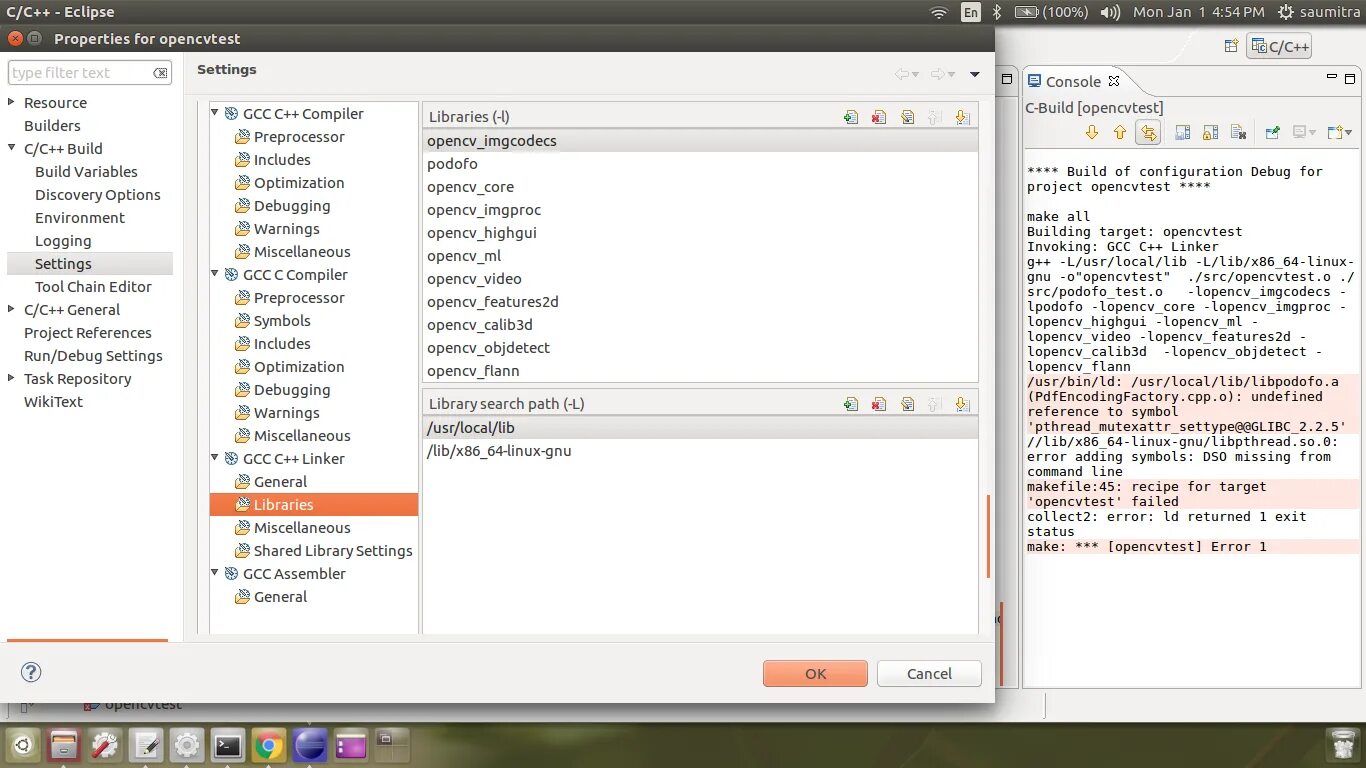This screenshot has width=1366, height=768.
Task: Open the dialog help question mark
Action: pos(31,672)
